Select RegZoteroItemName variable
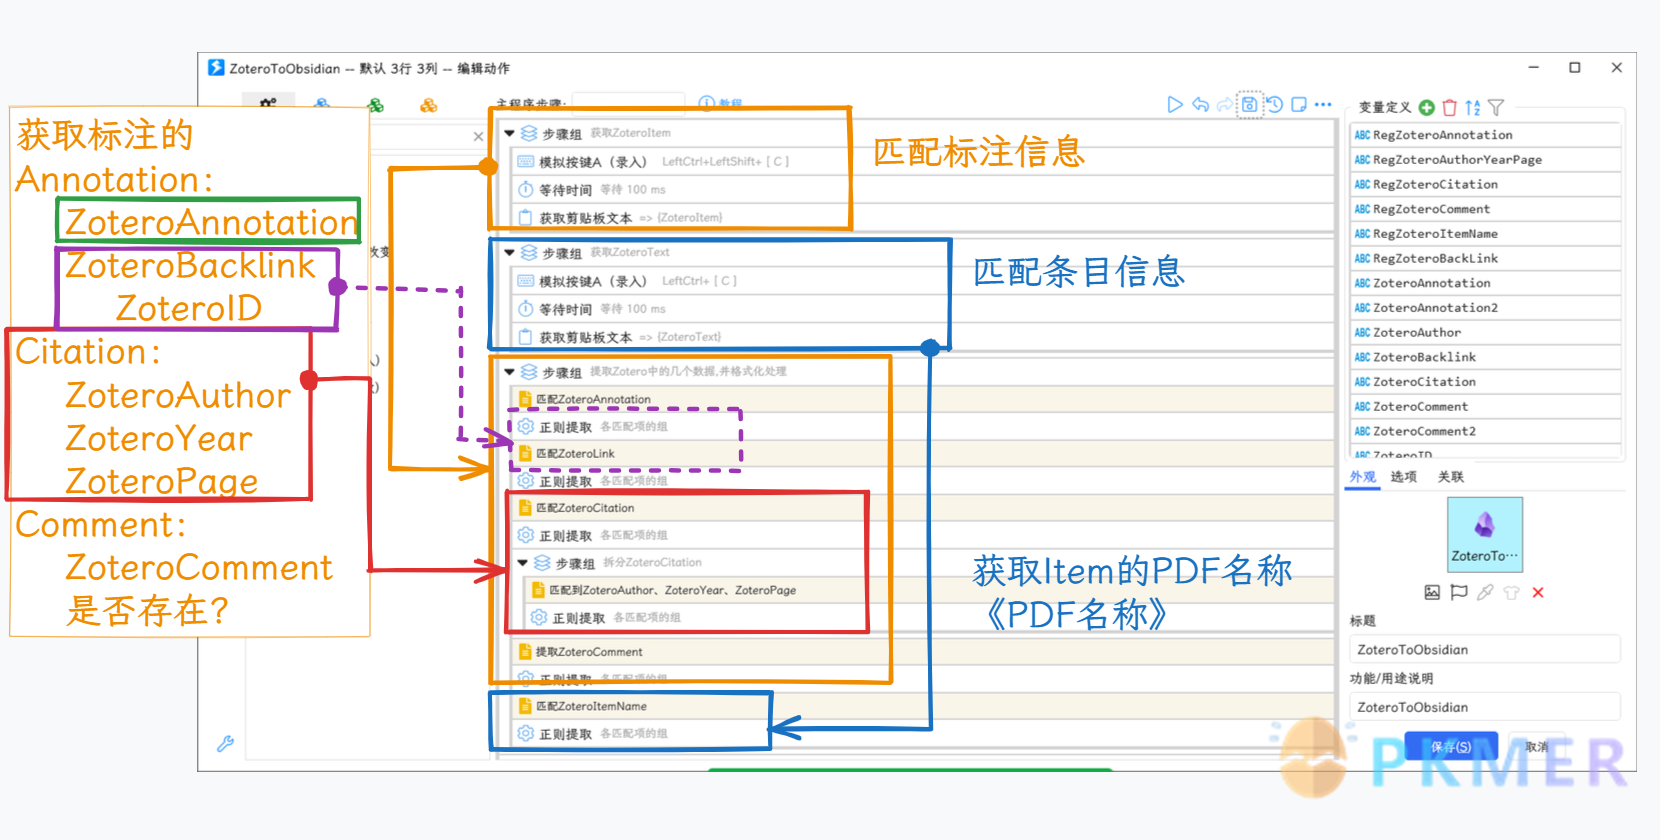The width and height of the screenshot is (1660, 840). pos(1484,234)
